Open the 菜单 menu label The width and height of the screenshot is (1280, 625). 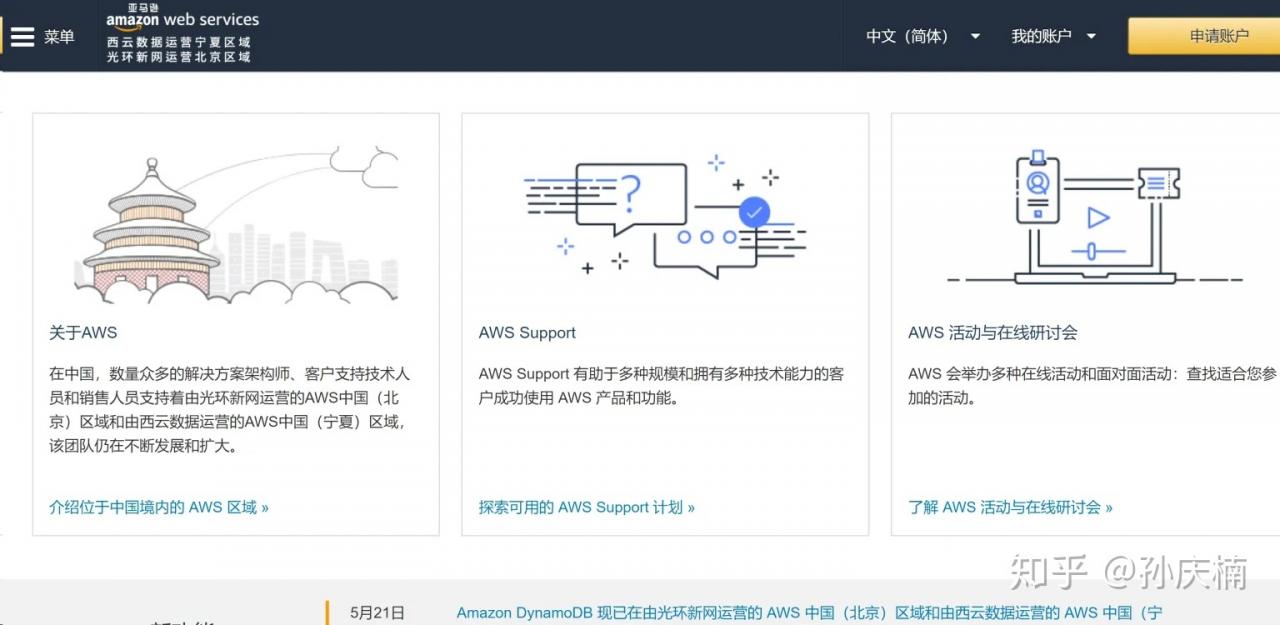click(59, 37)
